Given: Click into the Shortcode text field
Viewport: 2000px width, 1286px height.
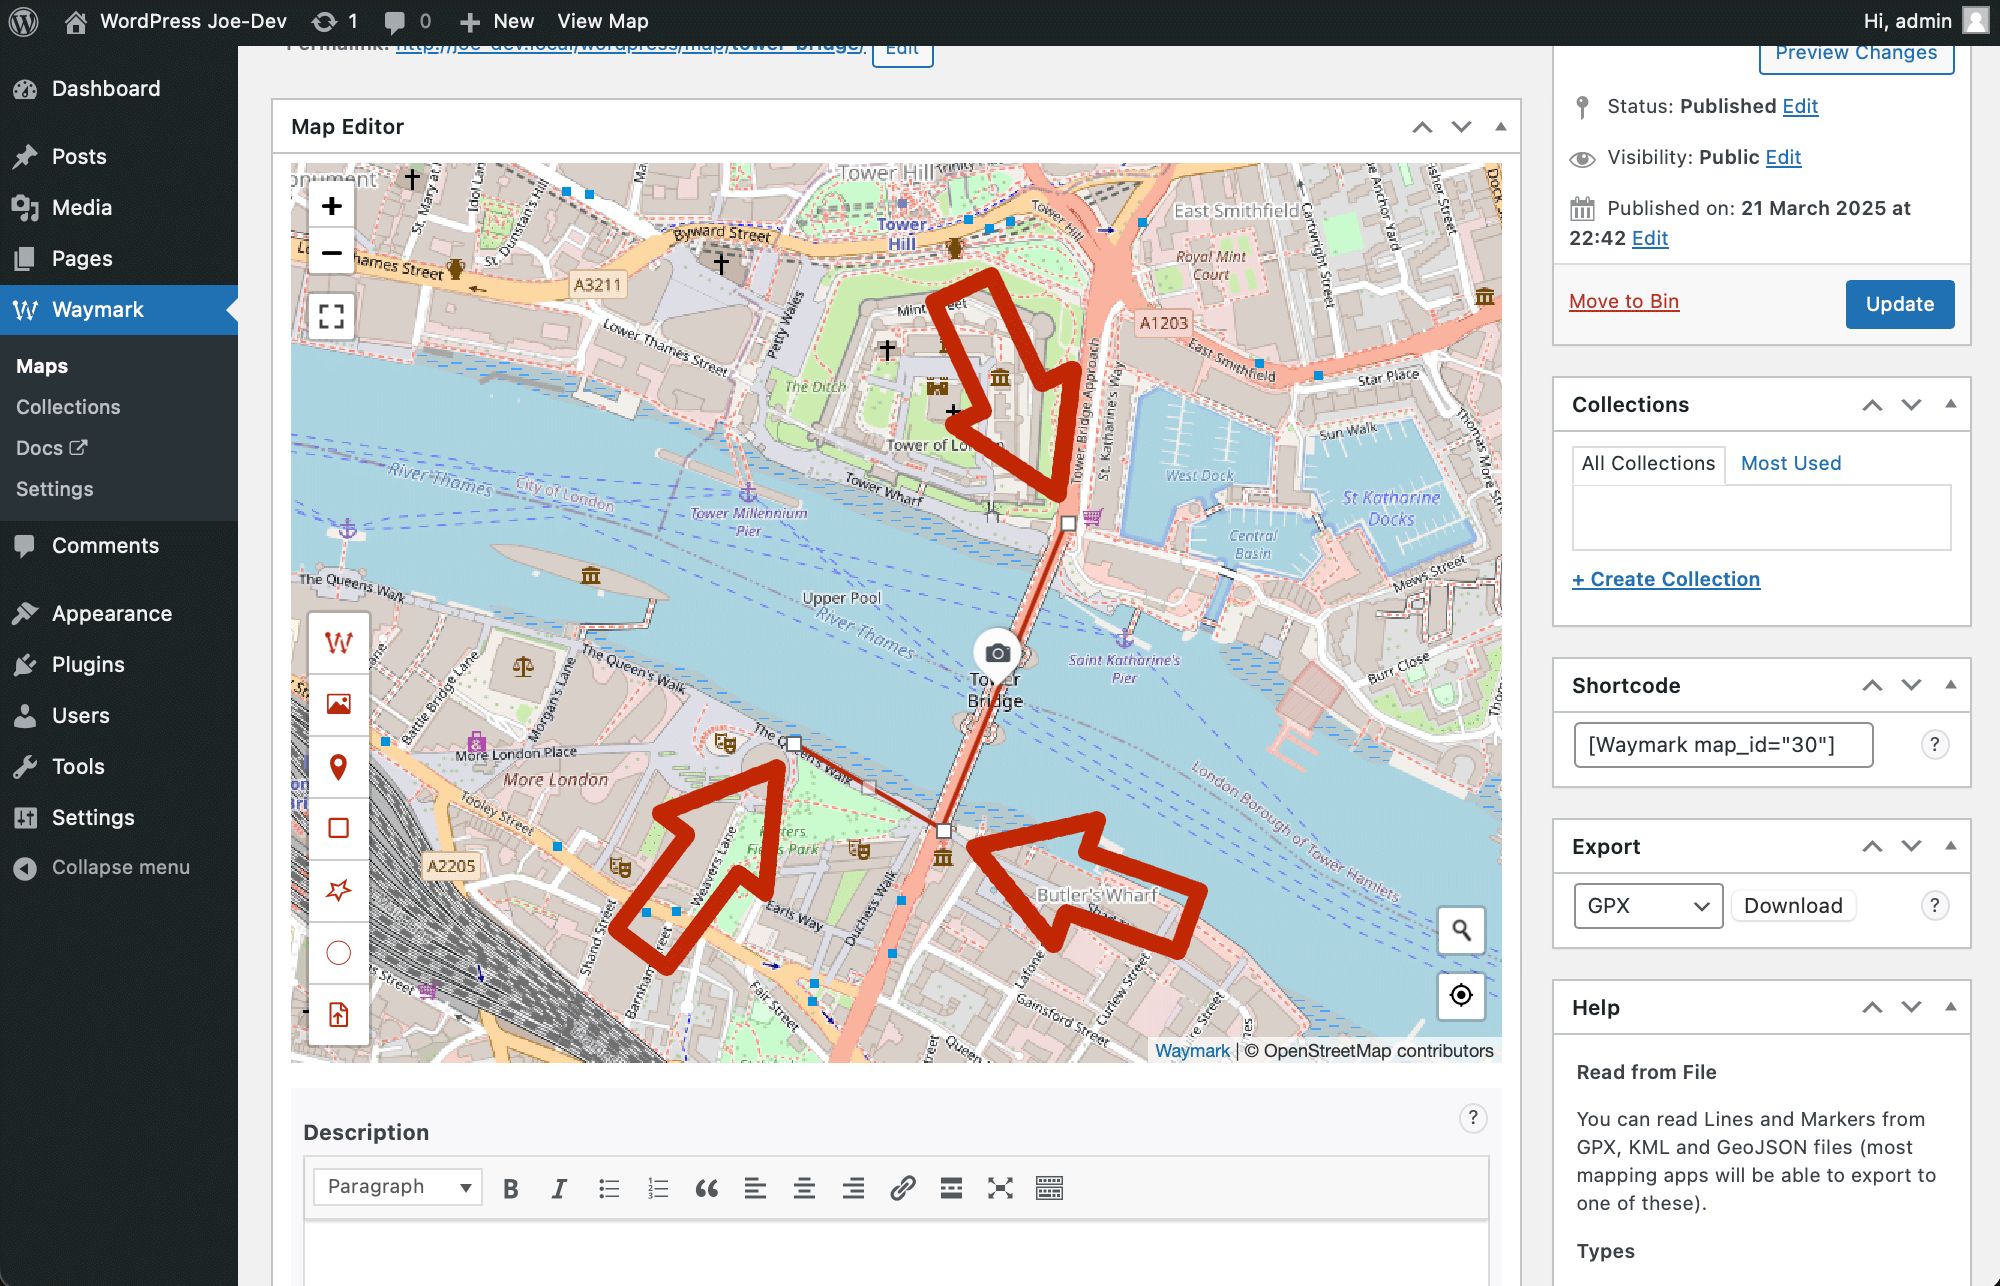Looking at the screenshot, I should point(1722,745).
